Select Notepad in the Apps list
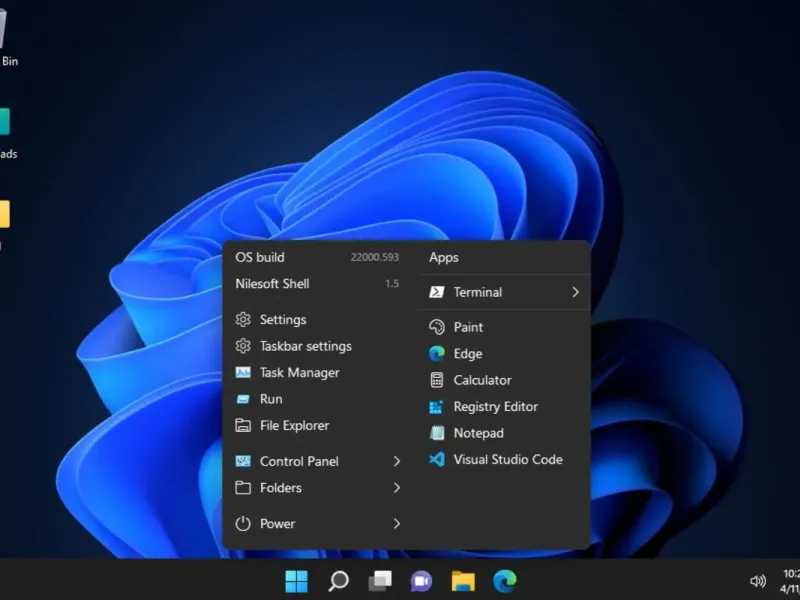 pyautogui.click(x=504, y=433)
